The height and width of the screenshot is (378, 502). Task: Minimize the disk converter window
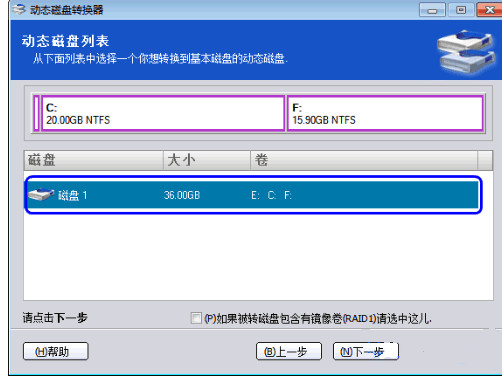[432, 10]
